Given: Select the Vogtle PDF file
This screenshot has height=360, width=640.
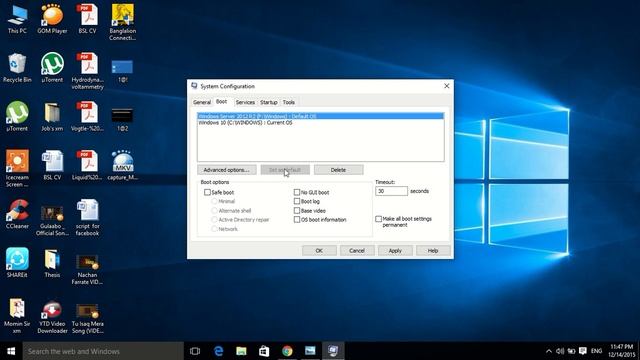Looking at the screenshot, I should tap(87, 116).
